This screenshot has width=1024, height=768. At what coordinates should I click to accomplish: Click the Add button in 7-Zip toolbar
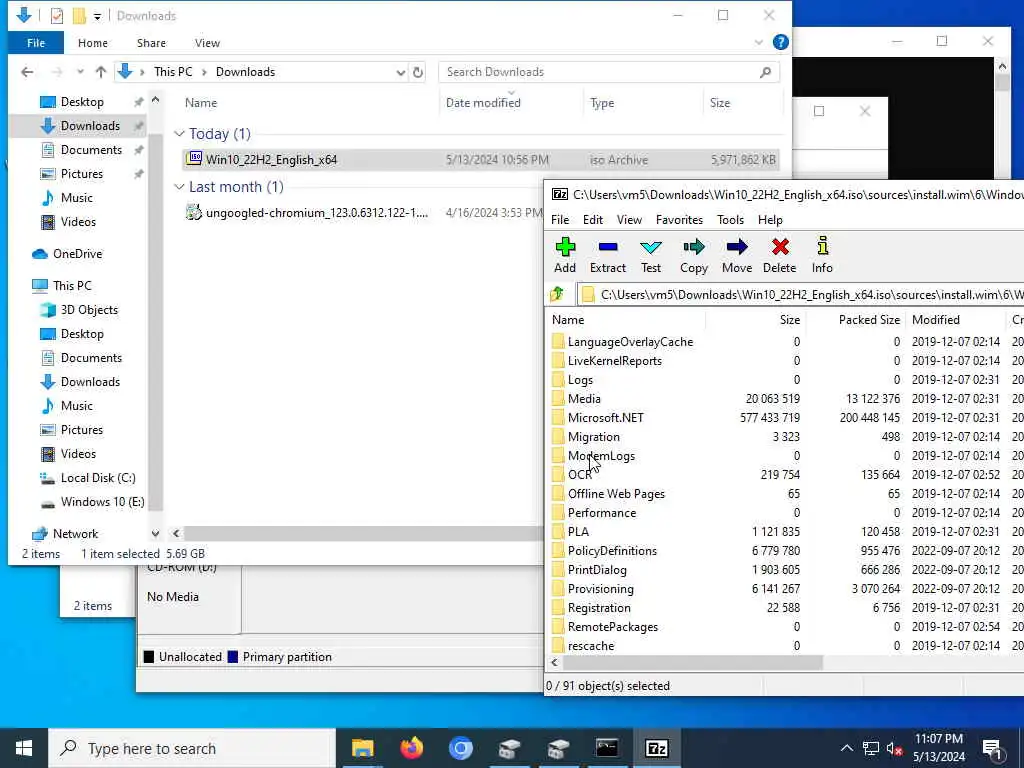point(565,255)
